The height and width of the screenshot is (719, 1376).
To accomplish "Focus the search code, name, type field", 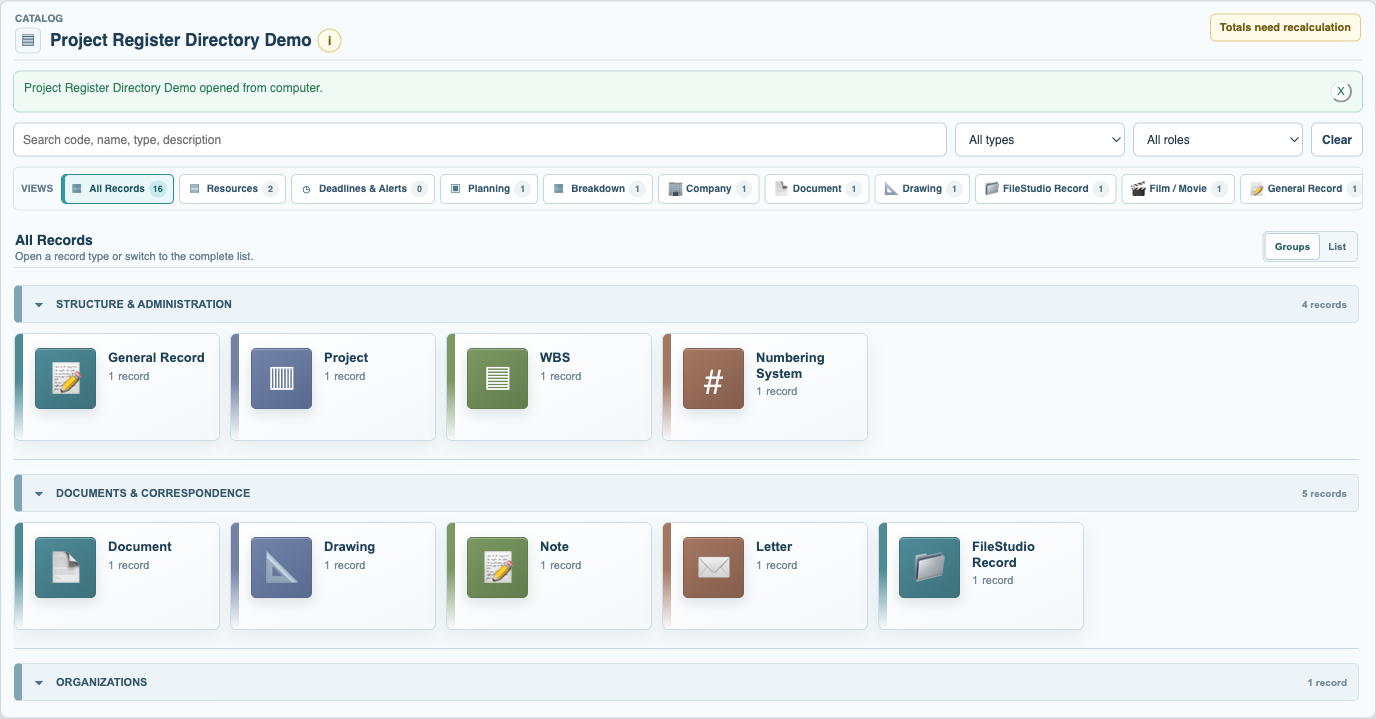I will click(x=480, y=140).
